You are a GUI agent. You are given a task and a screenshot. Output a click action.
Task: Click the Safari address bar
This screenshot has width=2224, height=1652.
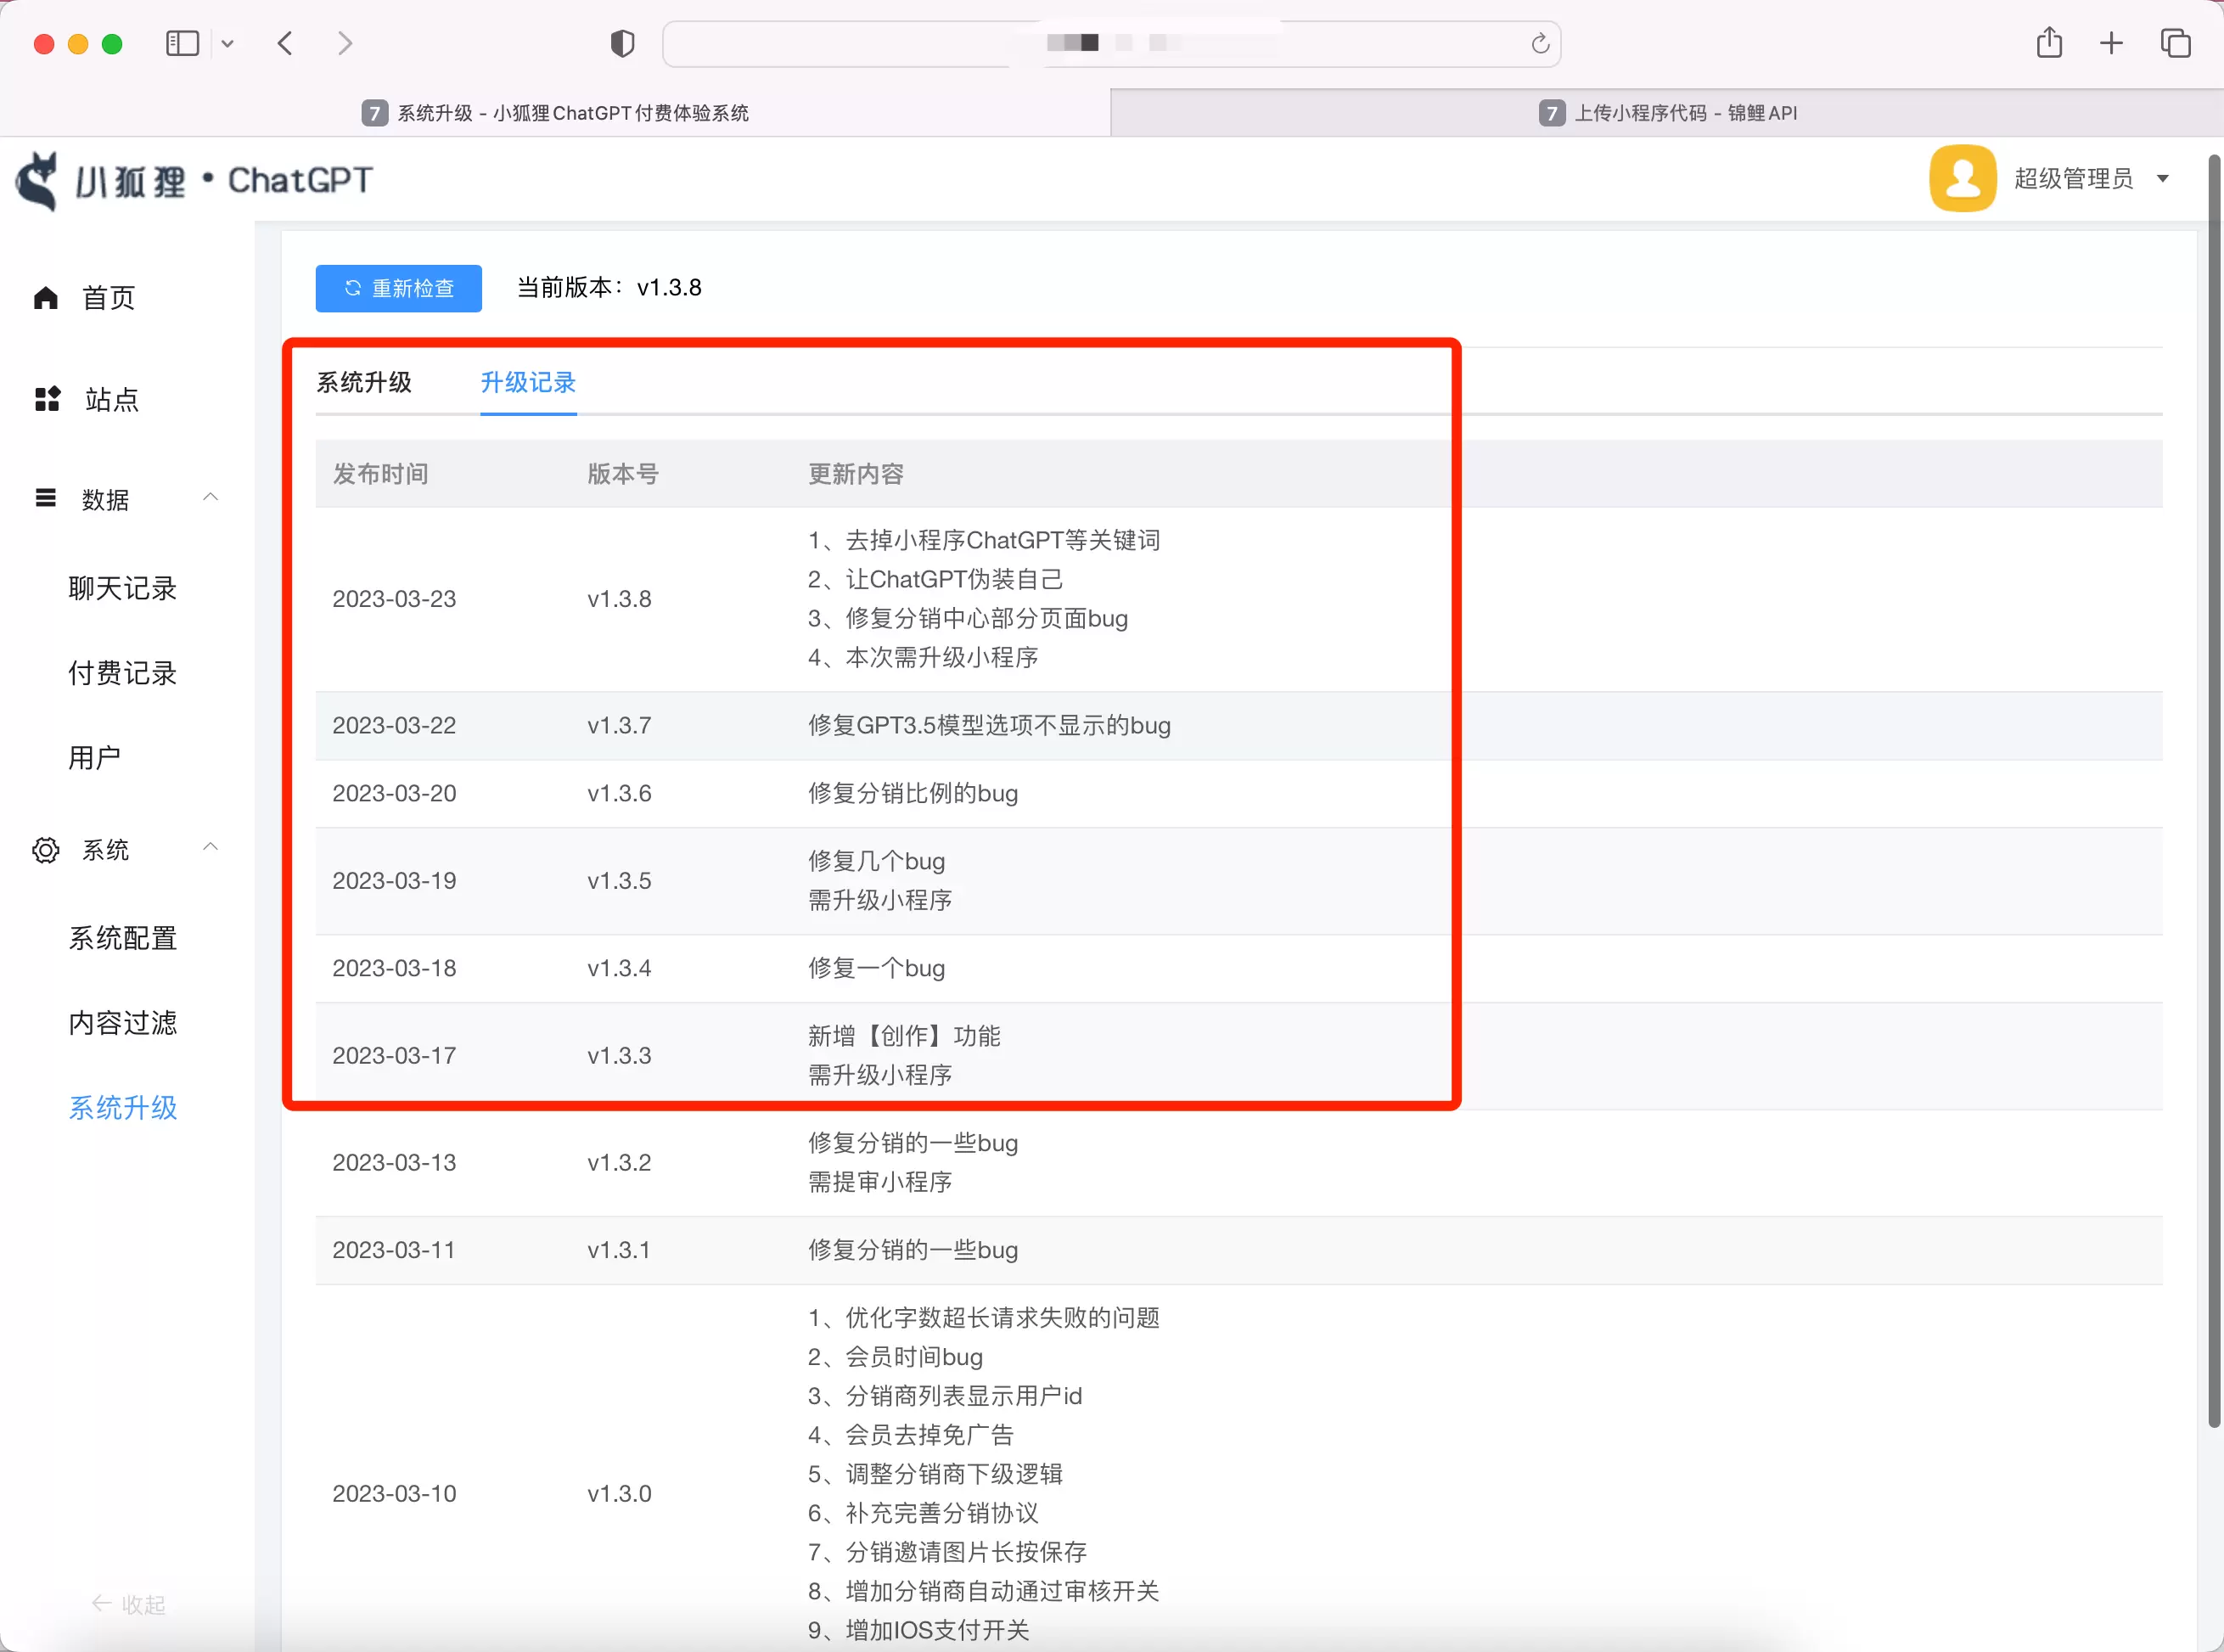tap(1111, 43)
